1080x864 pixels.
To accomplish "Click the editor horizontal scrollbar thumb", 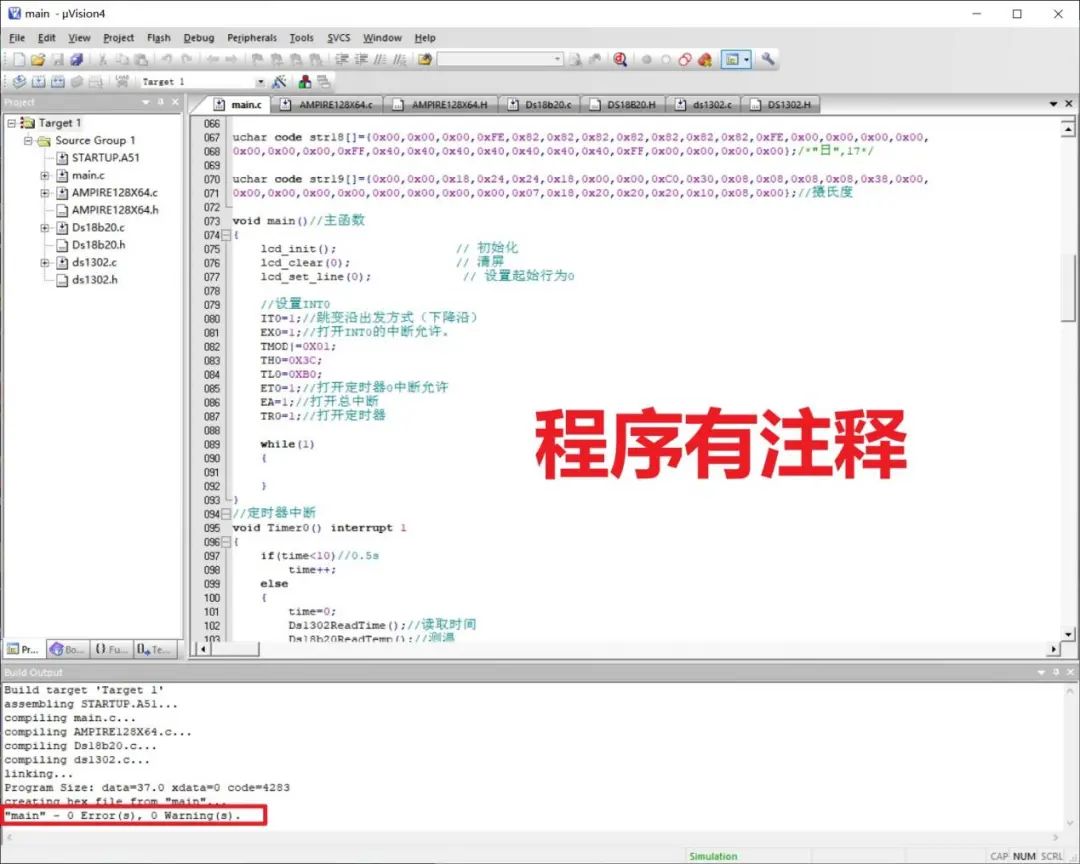I will (235, 649).
